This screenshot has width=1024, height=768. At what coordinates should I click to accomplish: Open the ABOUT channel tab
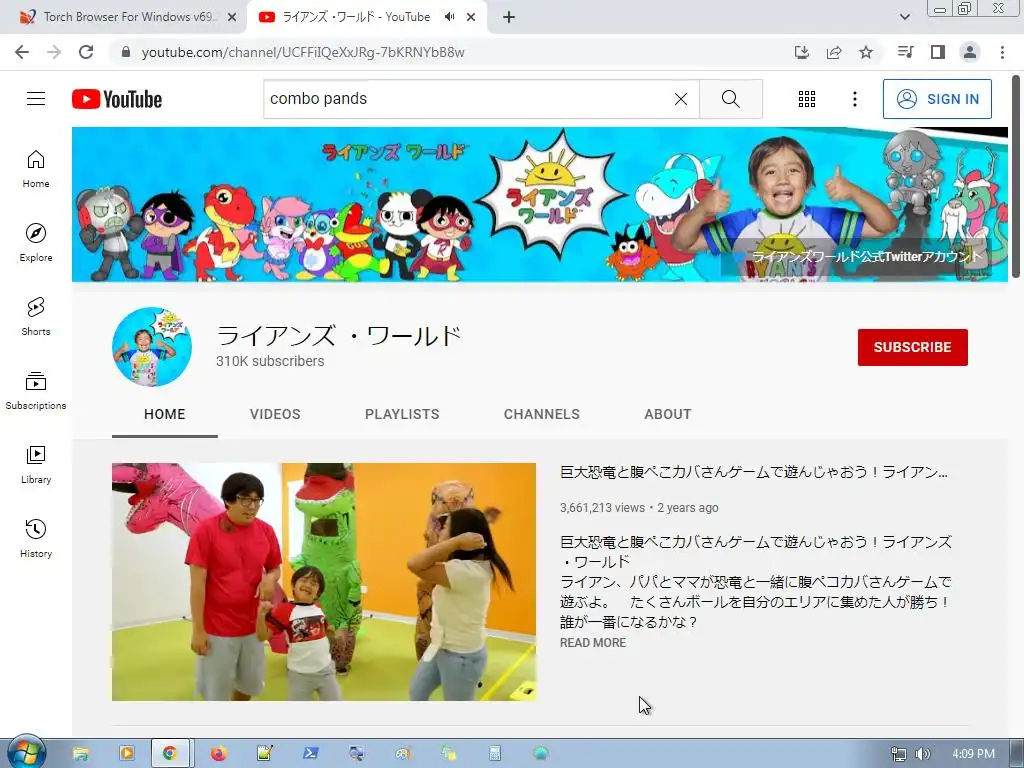point(667,414)
